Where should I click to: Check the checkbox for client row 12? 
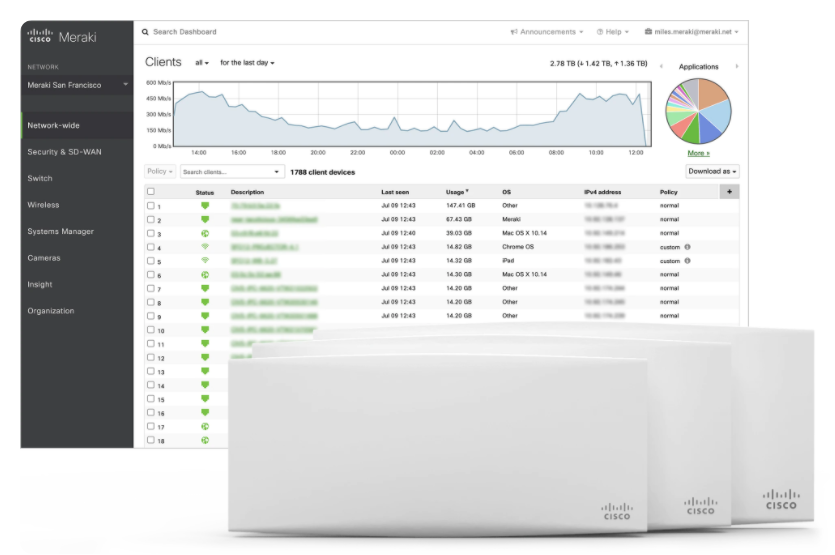point(151,357)
